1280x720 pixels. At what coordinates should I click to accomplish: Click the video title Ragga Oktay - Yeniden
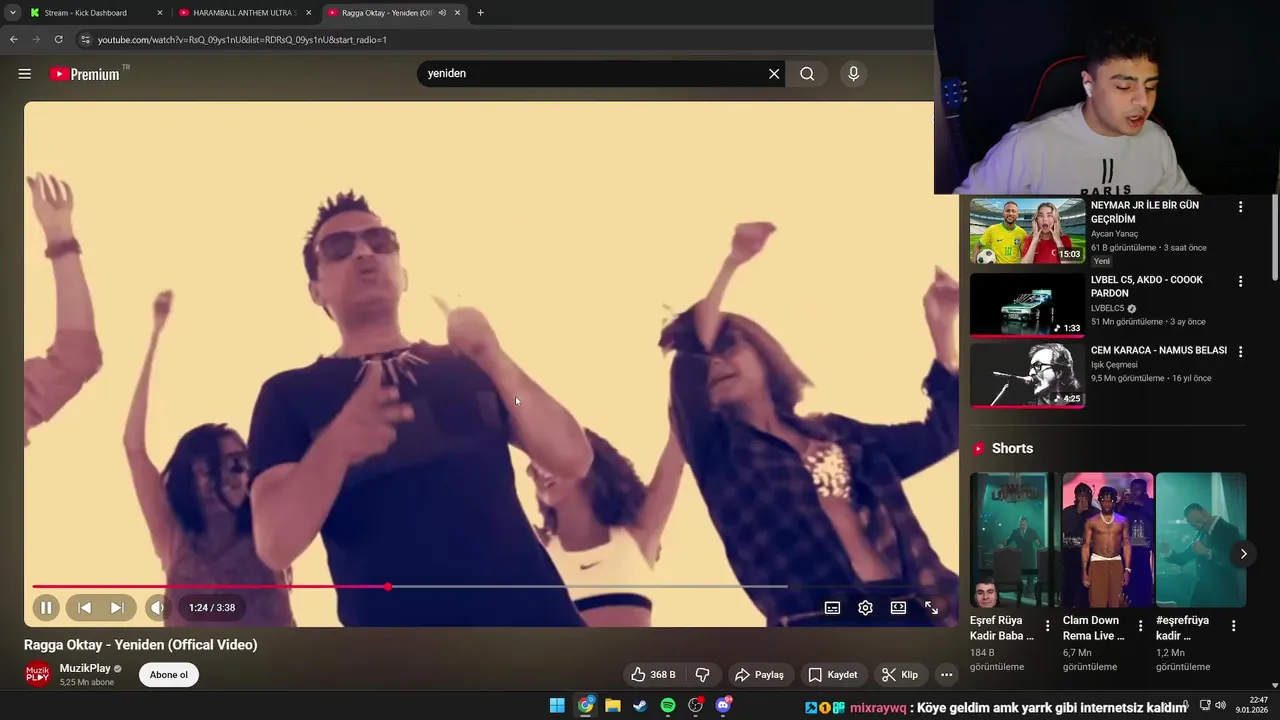(x=141, y=645)
